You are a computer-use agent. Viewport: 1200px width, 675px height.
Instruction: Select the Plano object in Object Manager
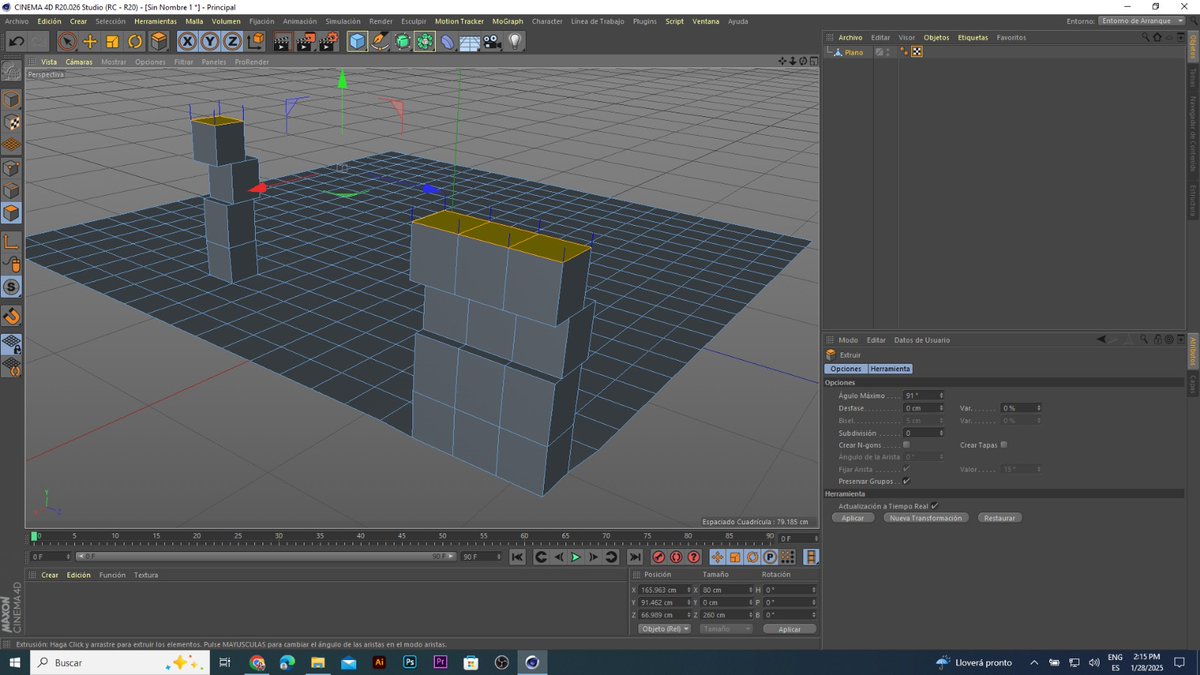pyautogui.click(x=853, y=52)
